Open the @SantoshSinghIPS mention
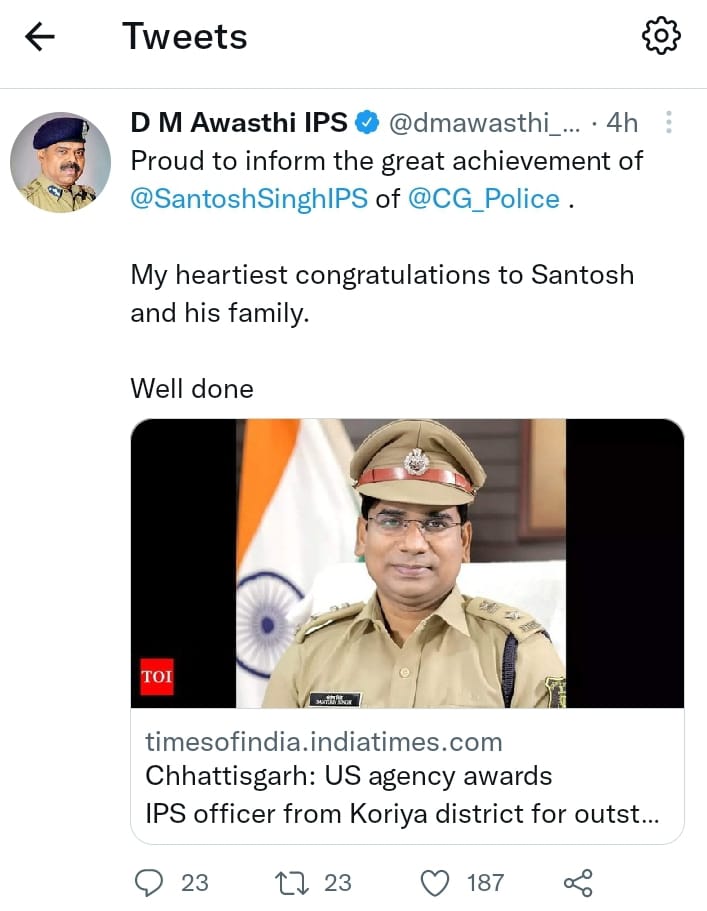This screenshot has height=911, width=707. pyautogui.click(x=249, y=198)
